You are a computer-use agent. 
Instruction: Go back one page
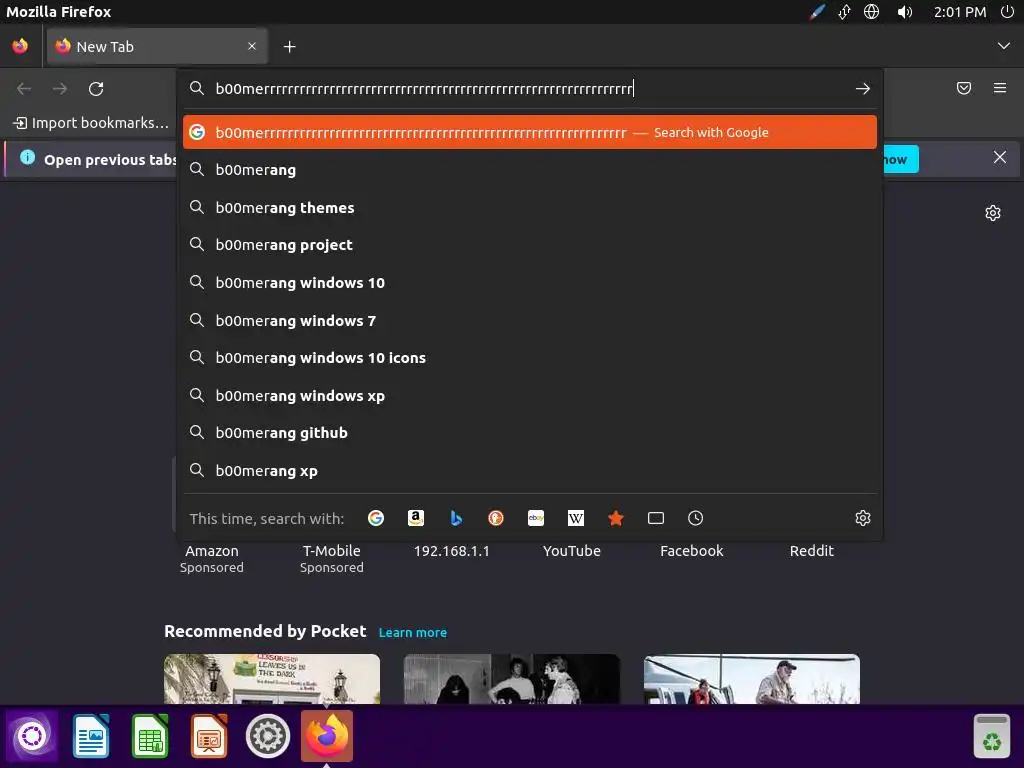point(24,88)
